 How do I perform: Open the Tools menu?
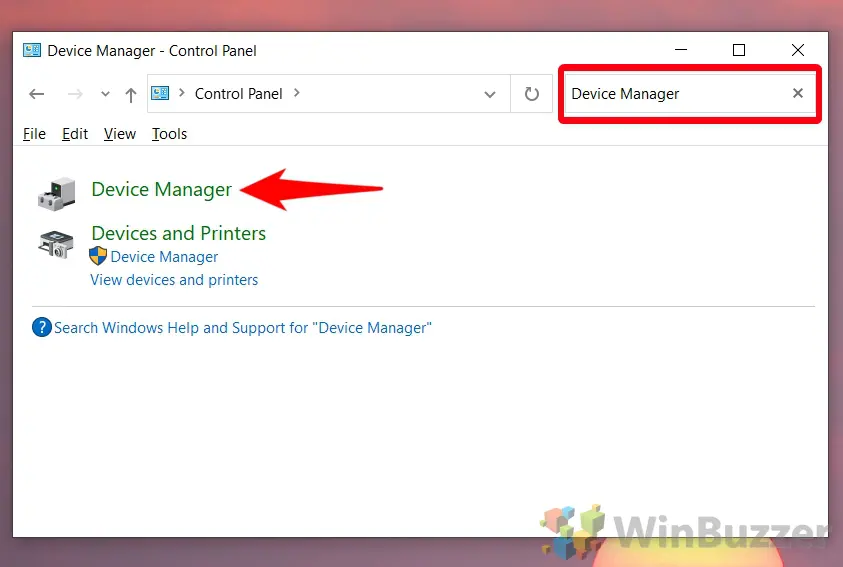169,133
